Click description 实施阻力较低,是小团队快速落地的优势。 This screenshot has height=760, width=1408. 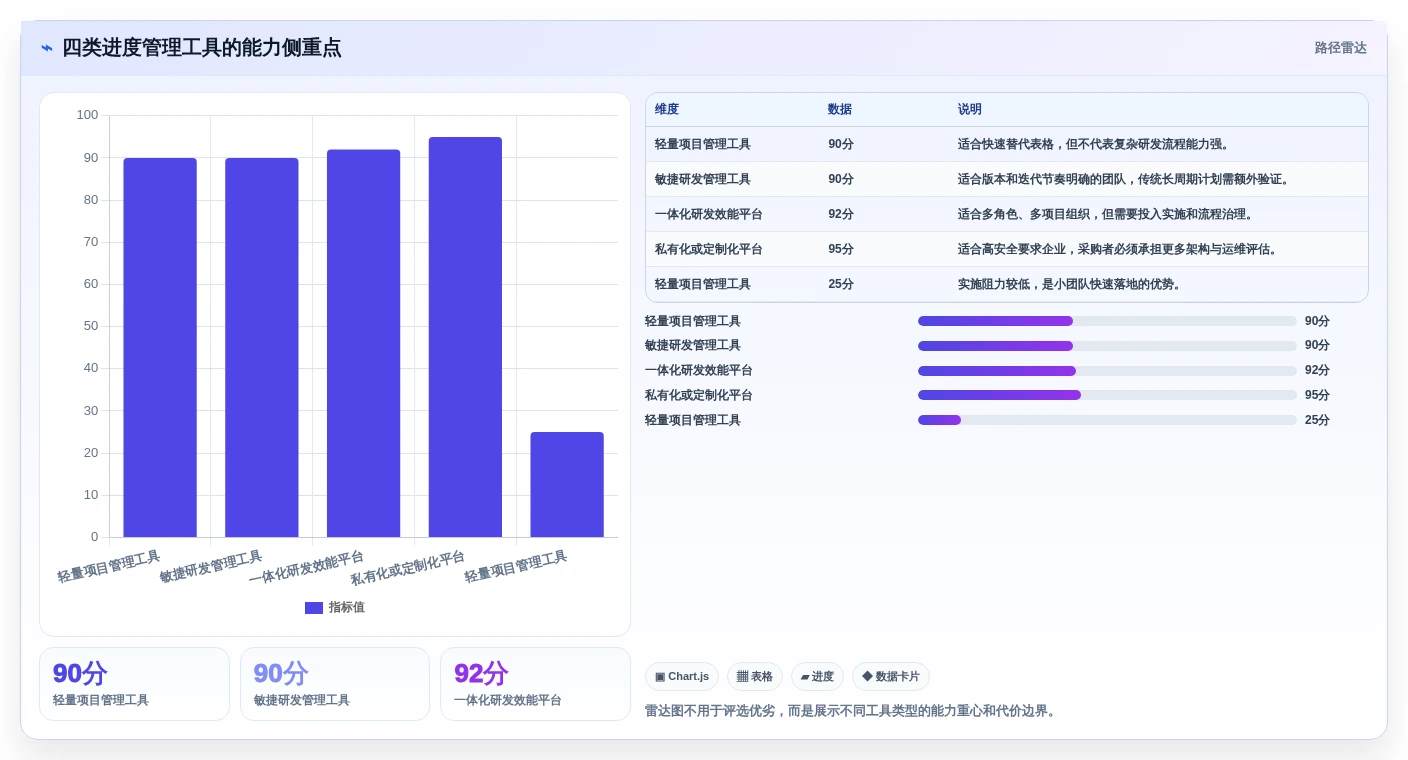[x=1070, y=284]
